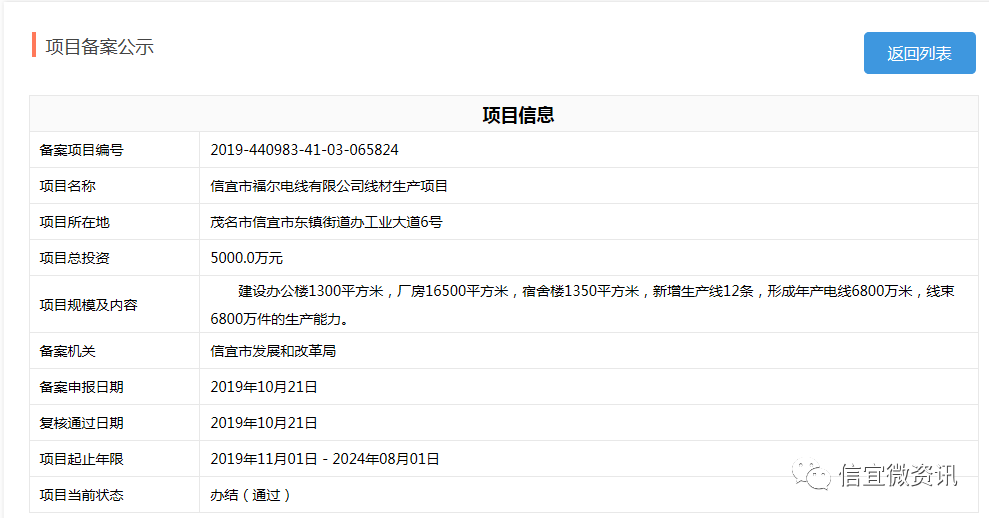Select project number 2019-440983-41-03-065824
The image size is (989, 518).
pos(305,150)
